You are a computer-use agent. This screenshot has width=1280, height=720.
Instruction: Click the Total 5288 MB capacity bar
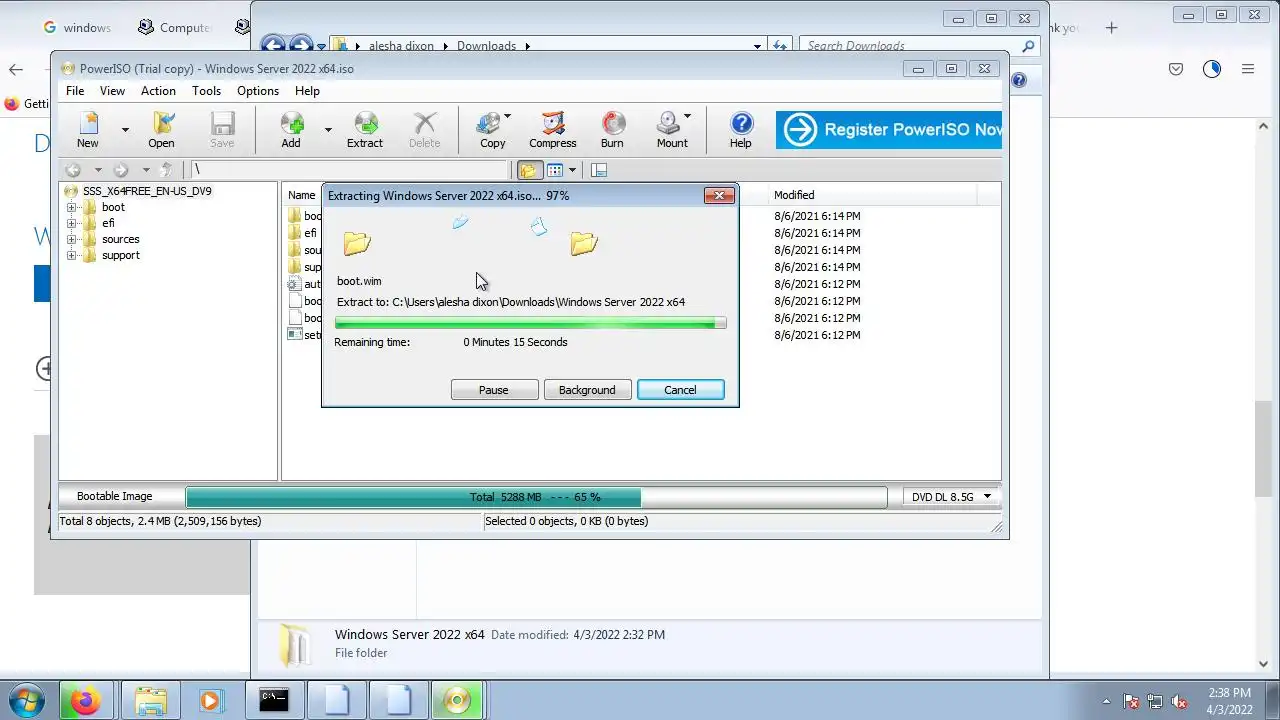pyautogui.click(x=536, y=497)
